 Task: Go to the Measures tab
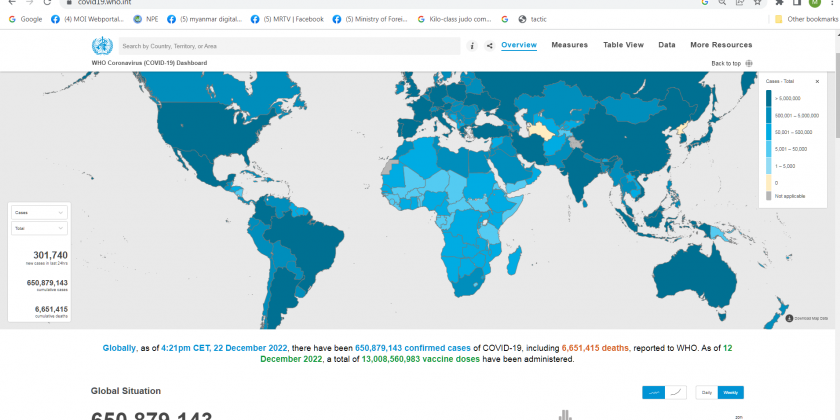[569, 45]
